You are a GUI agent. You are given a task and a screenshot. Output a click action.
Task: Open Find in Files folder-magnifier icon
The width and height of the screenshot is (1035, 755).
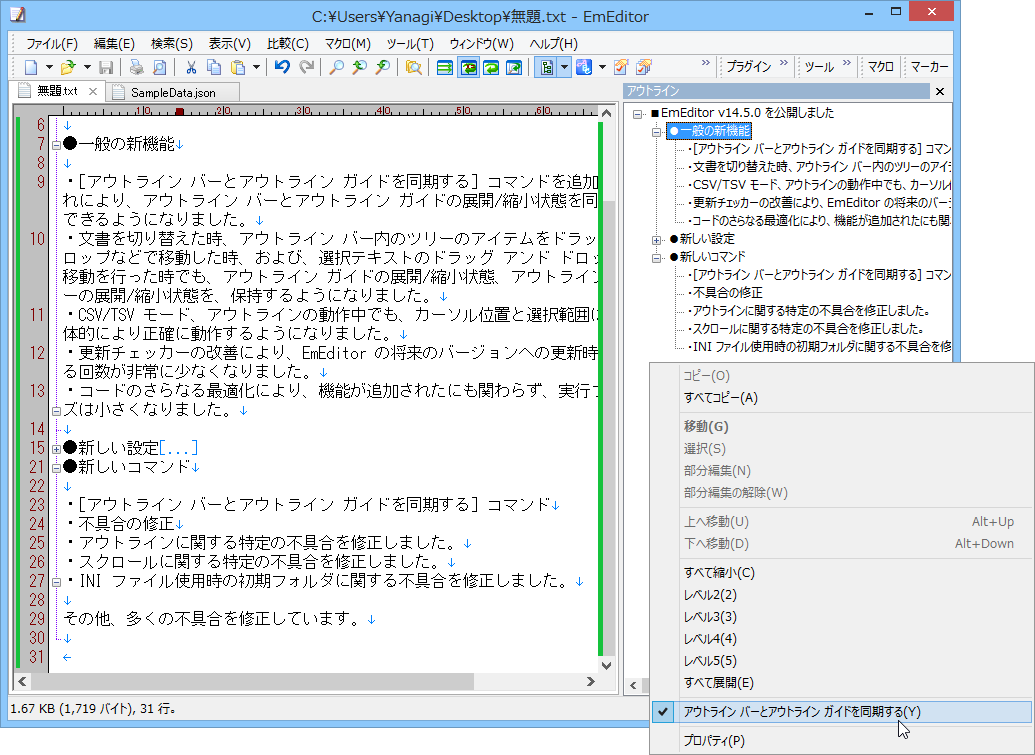[x=413, y=67]
